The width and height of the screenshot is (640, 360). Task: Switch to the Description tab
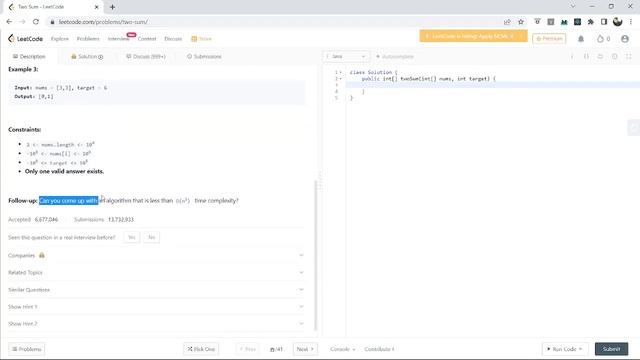click(x=29, y=56)
